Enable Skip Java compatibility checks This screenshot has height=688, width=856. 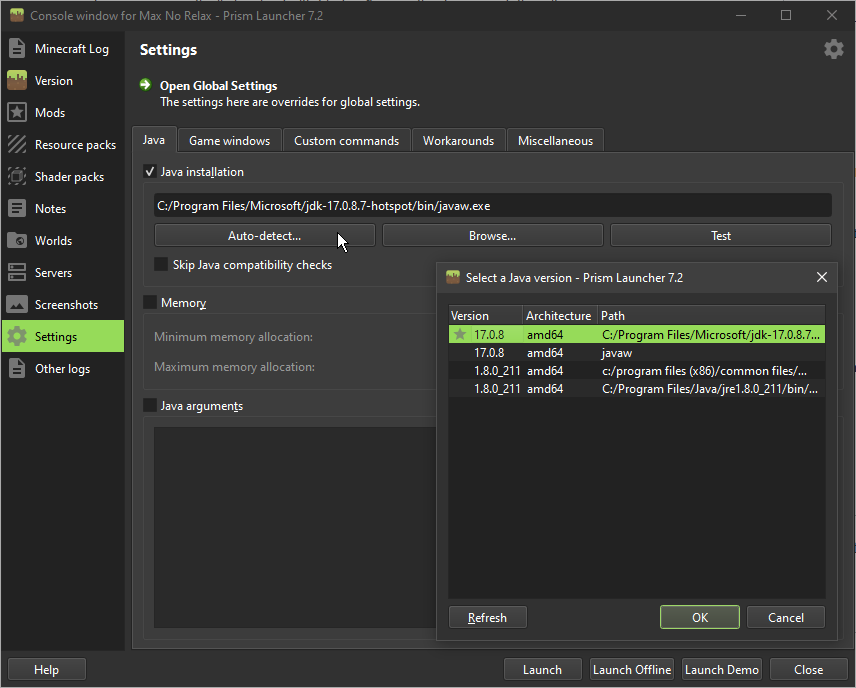pos(161,265)
